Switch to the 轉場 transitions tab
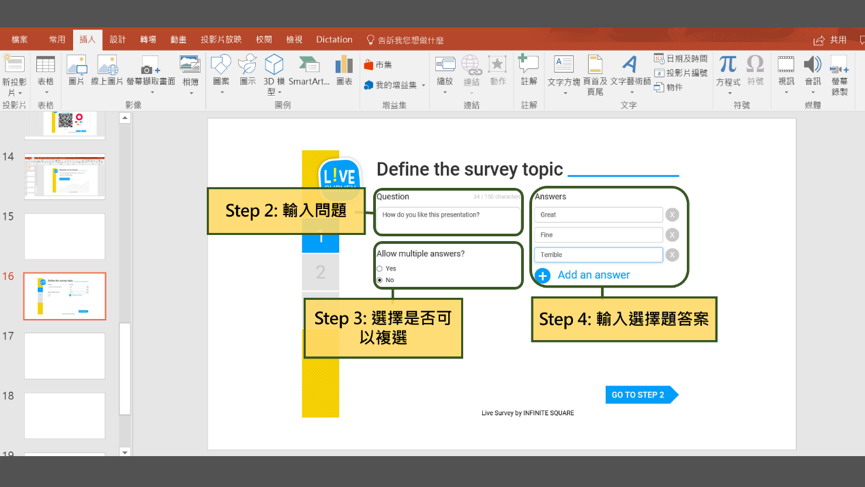This screenshot has height=487, width=865. click(x=148, y=40)
